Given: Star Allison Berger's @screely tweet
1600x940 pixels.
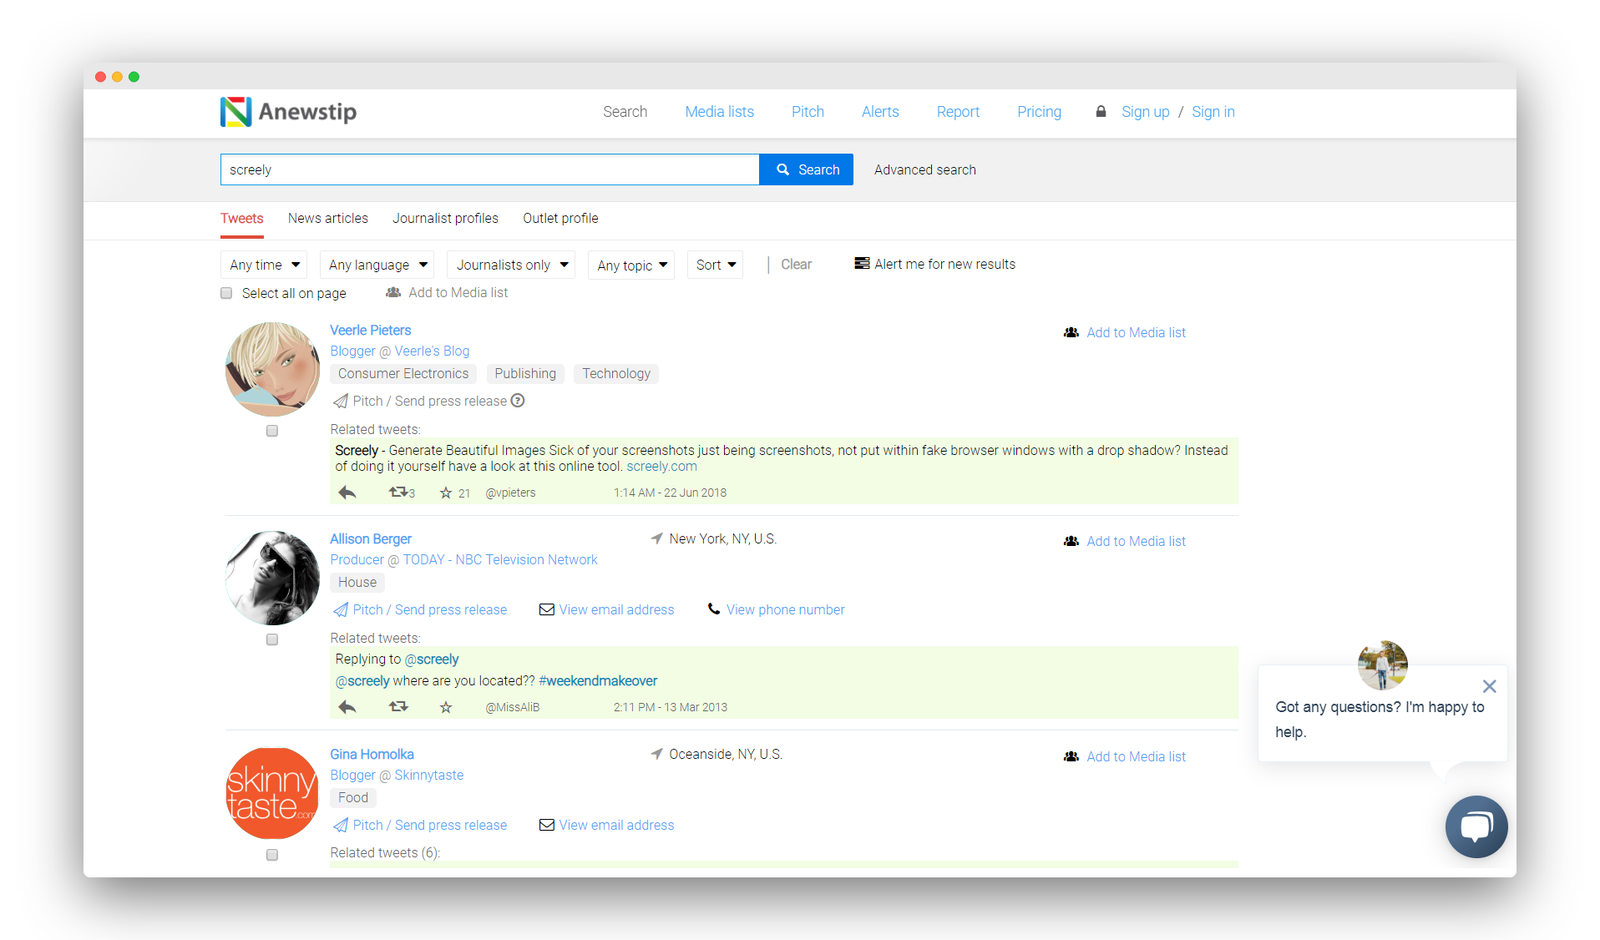Looking at the screenshot, I should coord(446,707).
